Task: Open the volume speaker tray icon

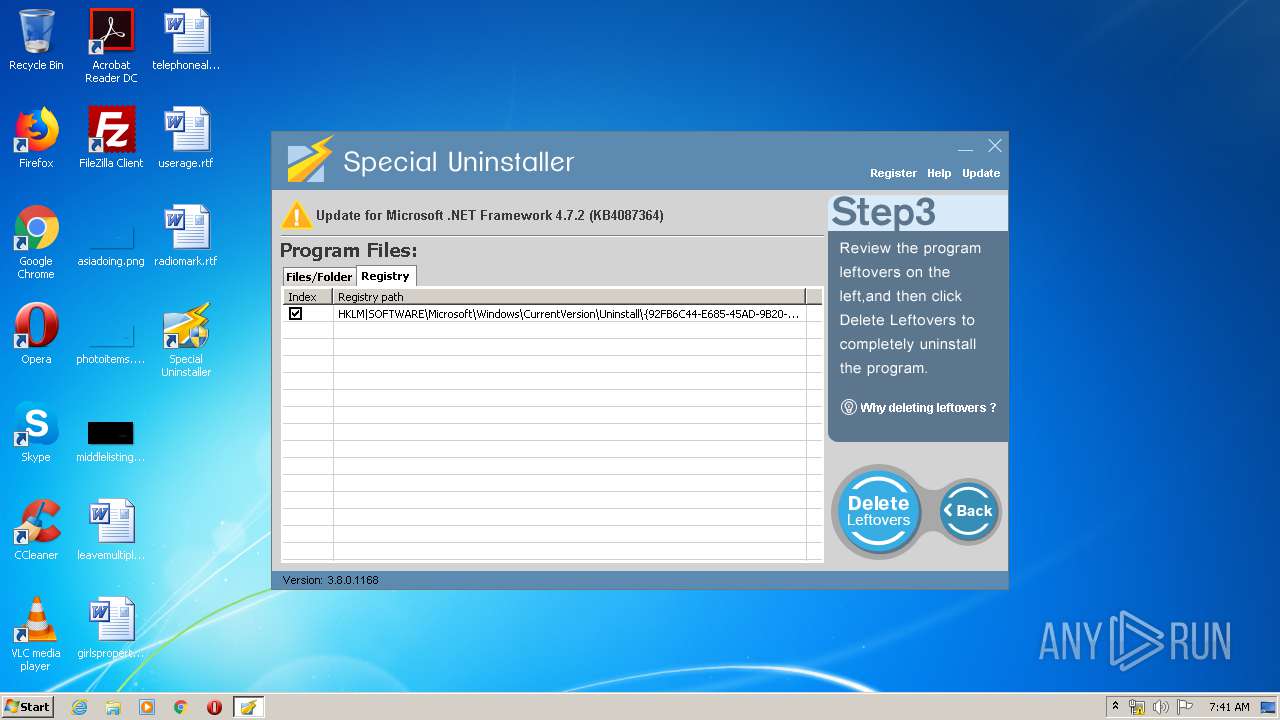Action: pyautogui.click(x=1161, y=707)
